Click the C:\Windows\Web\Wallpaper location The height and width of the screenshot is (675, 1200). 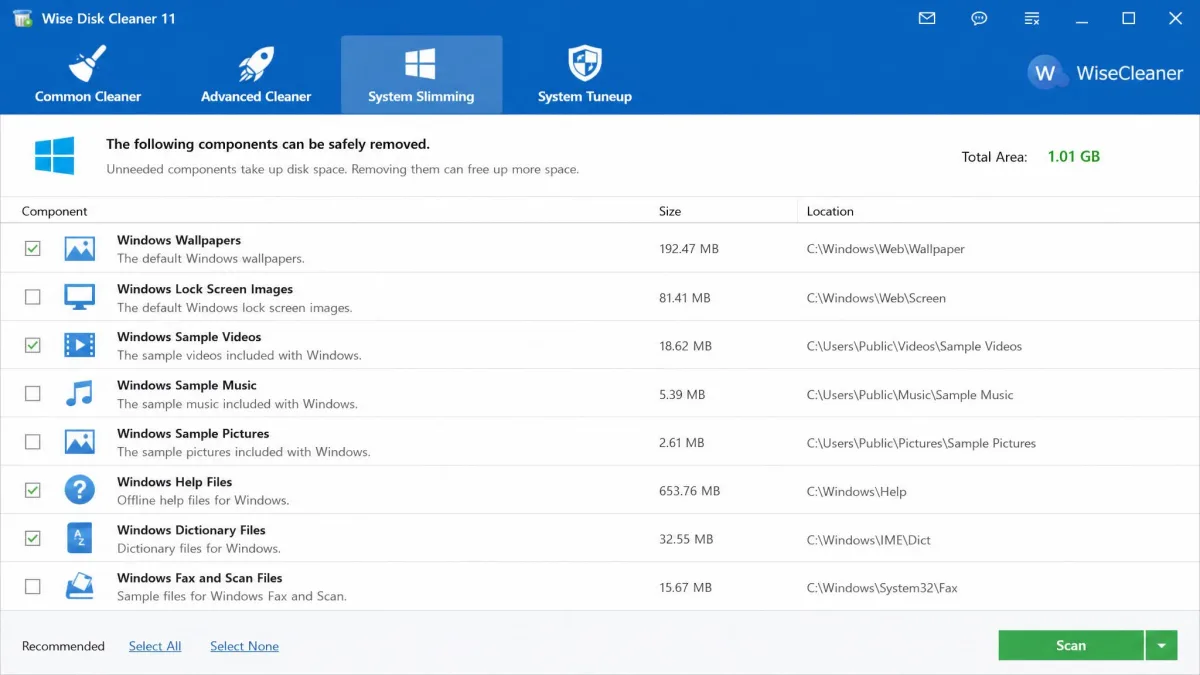click(x=886, y=249)
